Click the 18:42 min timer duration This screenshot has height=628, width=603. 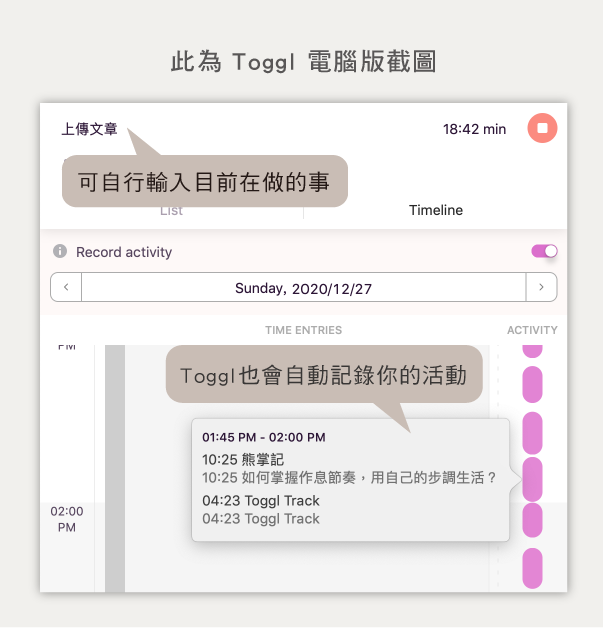[x=474, y=129]
